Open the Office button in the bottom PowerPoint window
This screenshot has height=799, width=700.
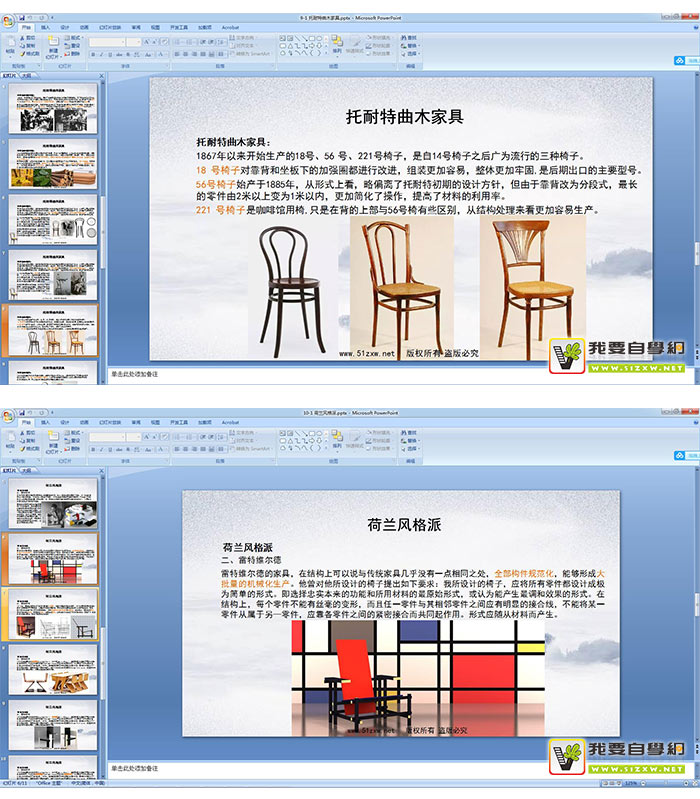[x=8, y=416]
